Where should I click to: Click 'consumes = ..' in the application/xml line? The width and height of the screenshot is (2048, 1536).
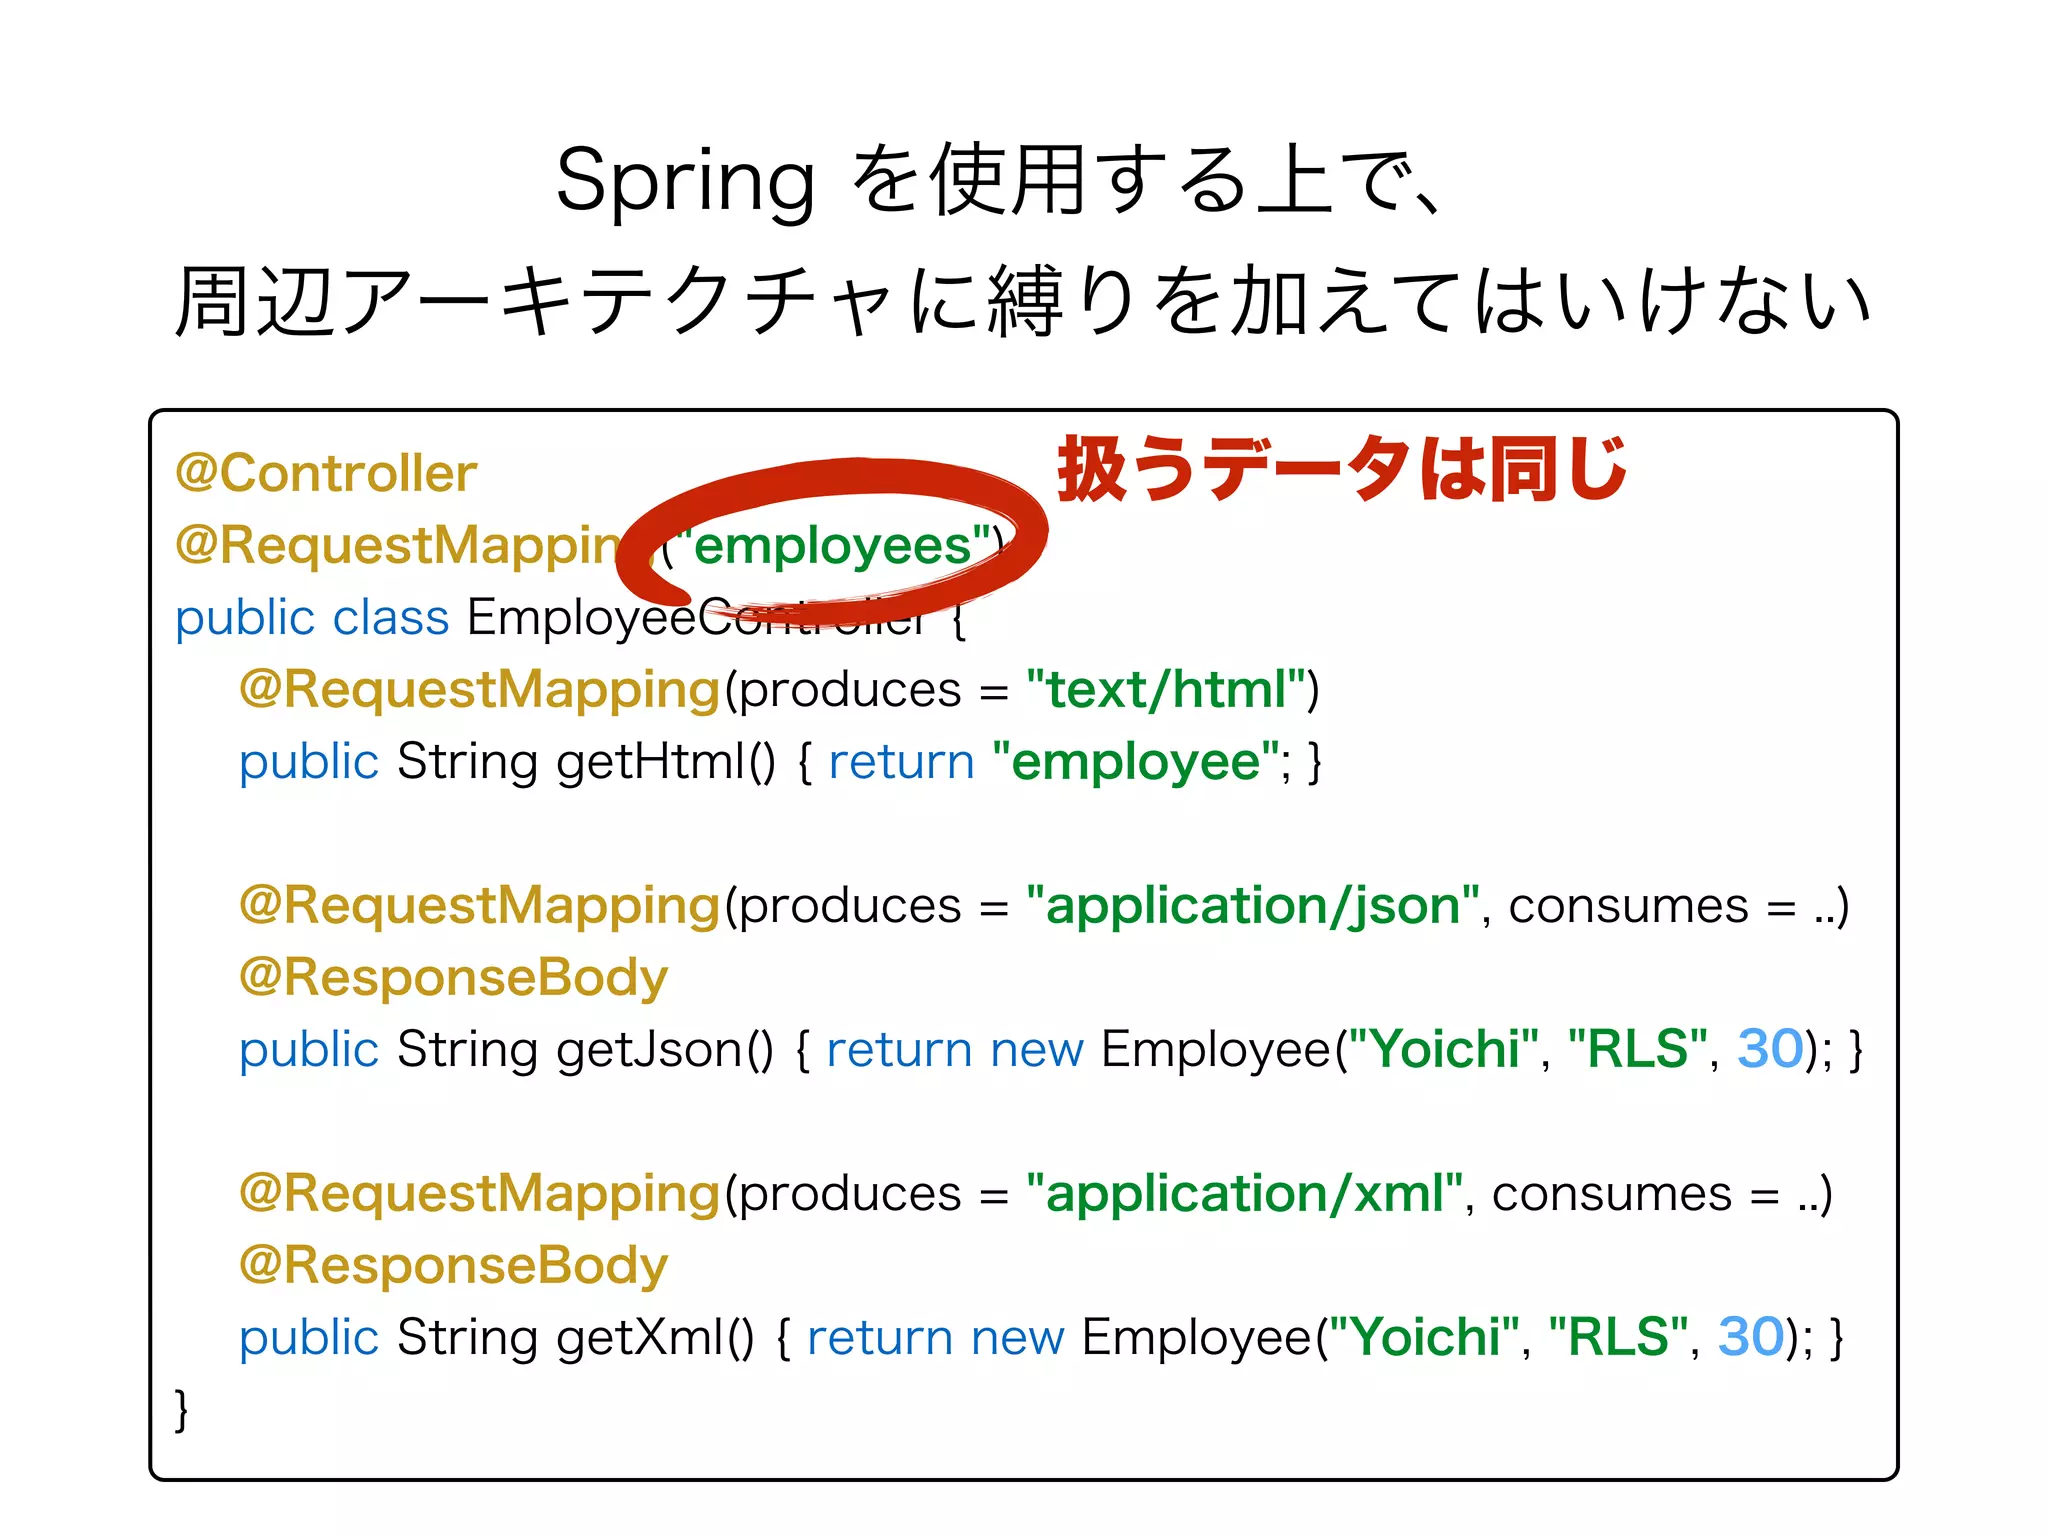(1655, 1194)
